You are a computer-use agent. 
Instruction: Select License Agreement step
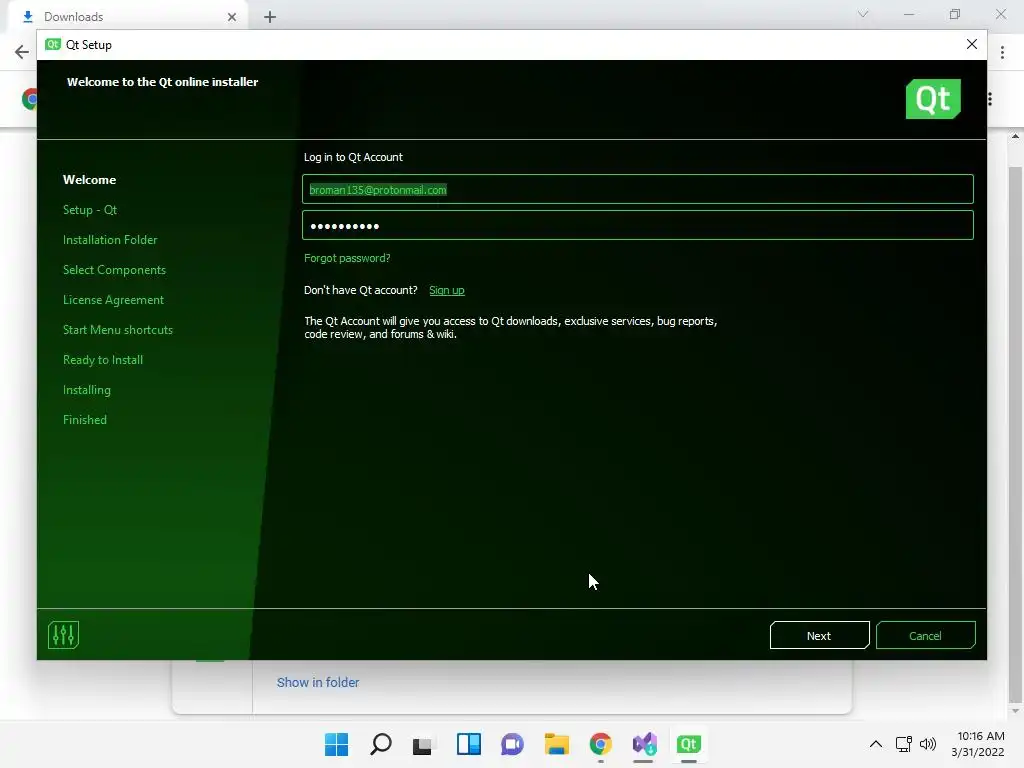click(114, 300)
